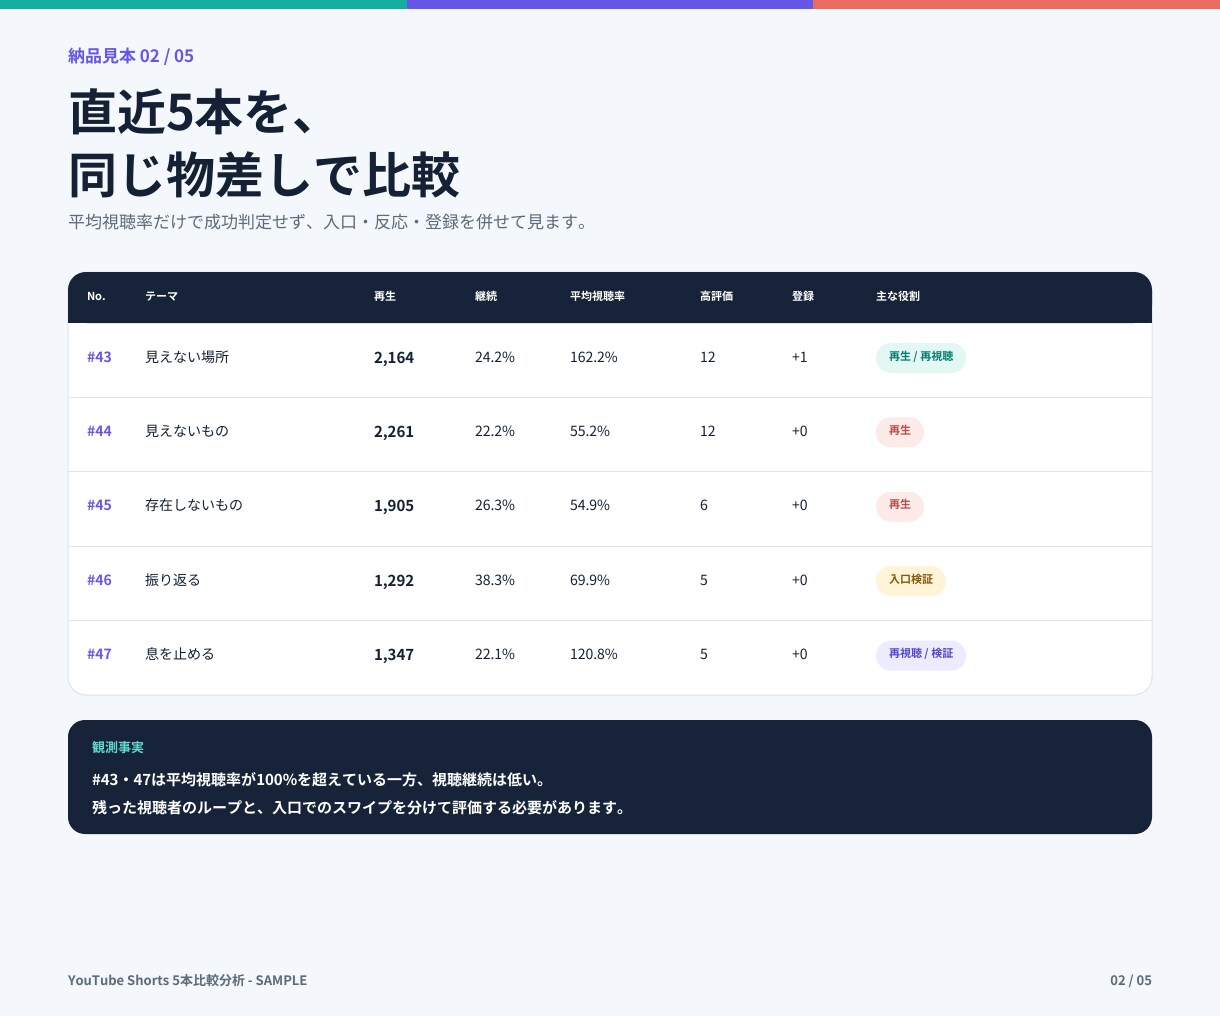Click the 観測事実 heading
Viewport: 1220px width, 1016px height.
(118, 747)
